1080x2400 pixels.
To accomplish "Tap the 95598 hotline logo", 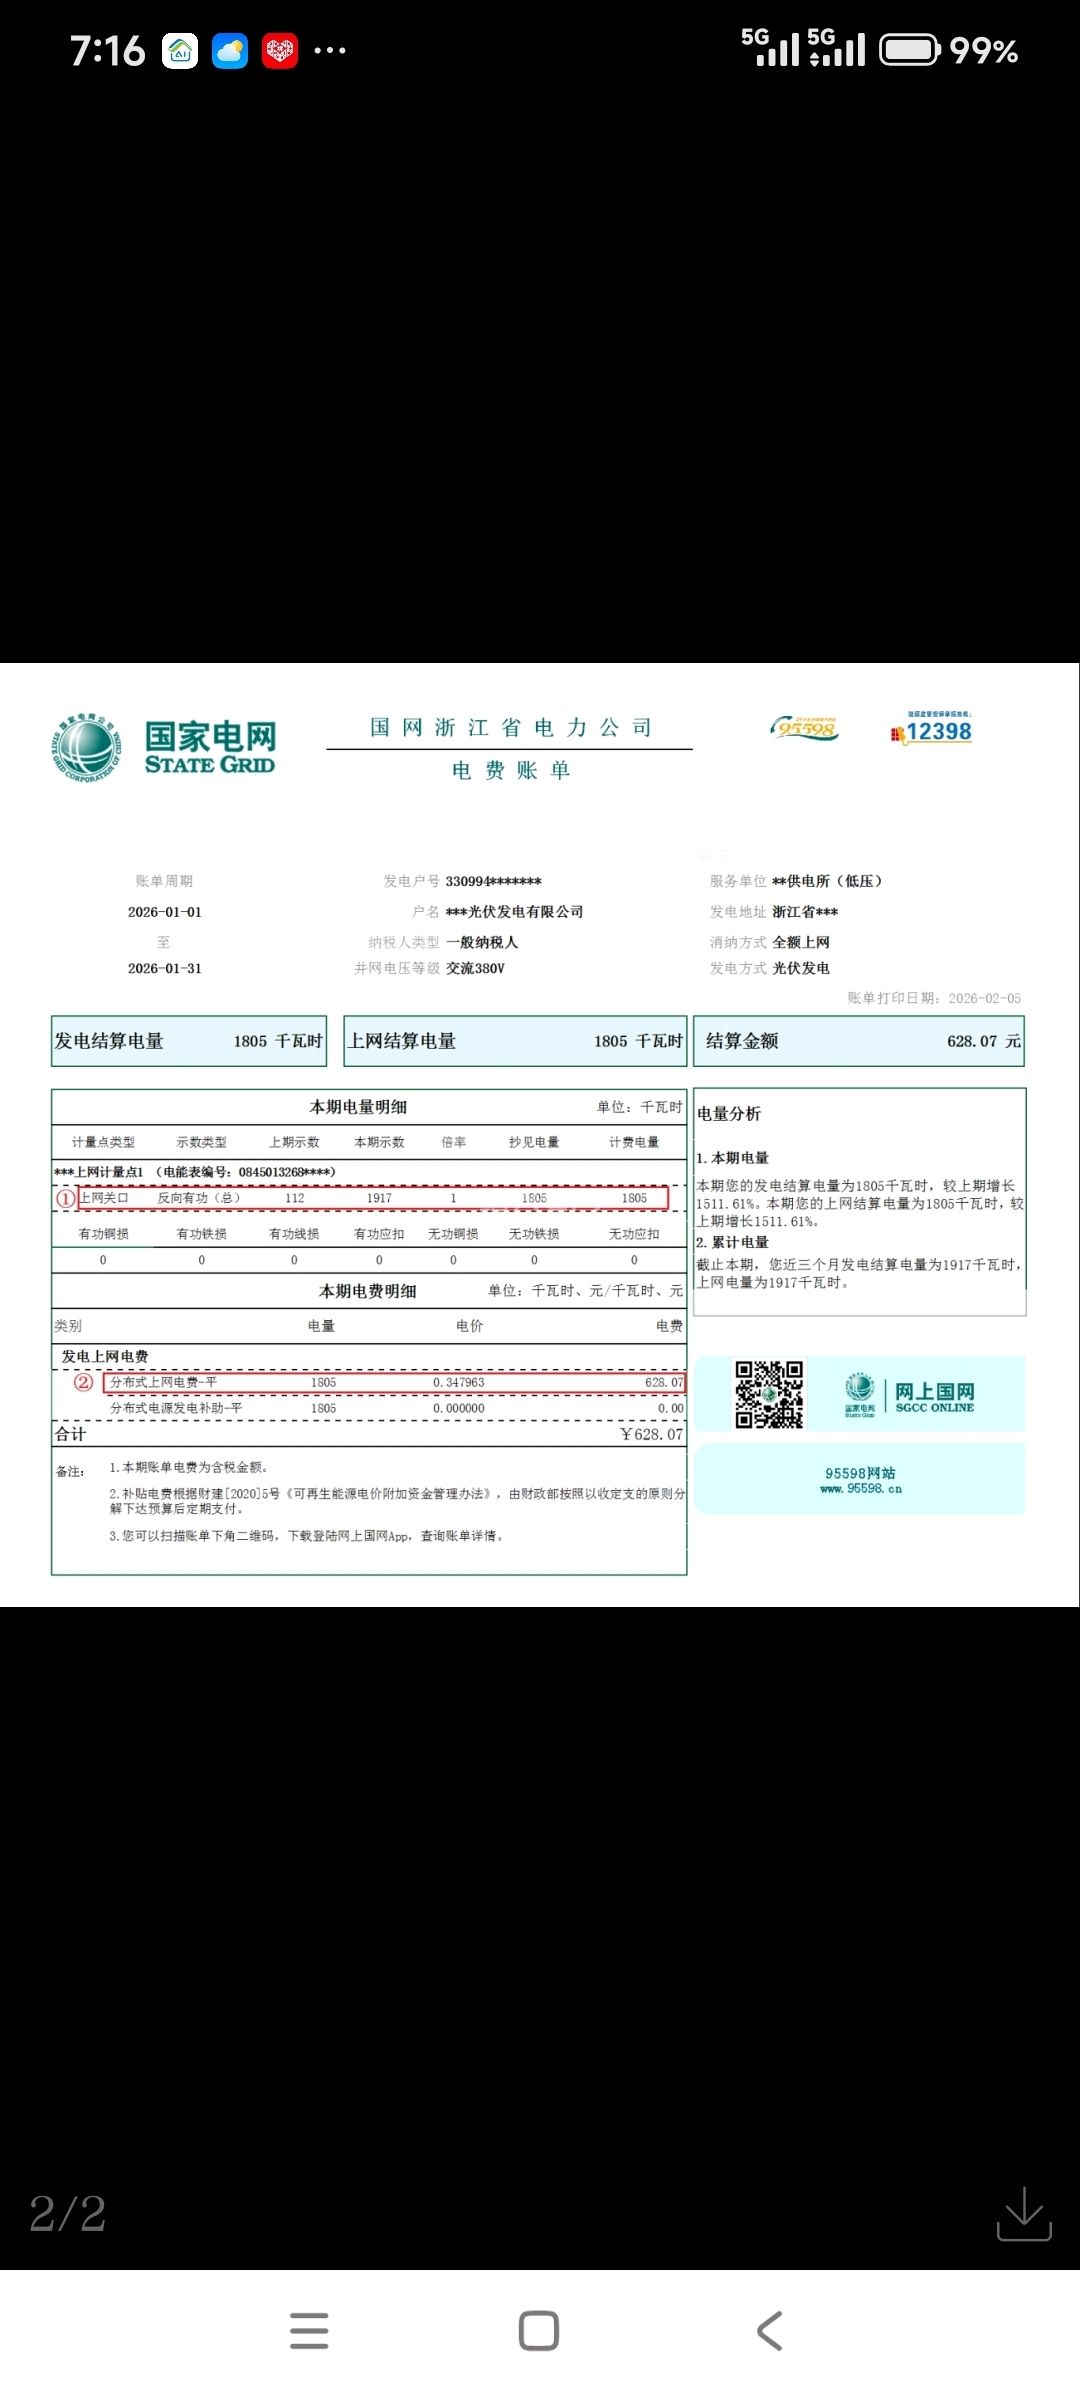I will 805,728.
